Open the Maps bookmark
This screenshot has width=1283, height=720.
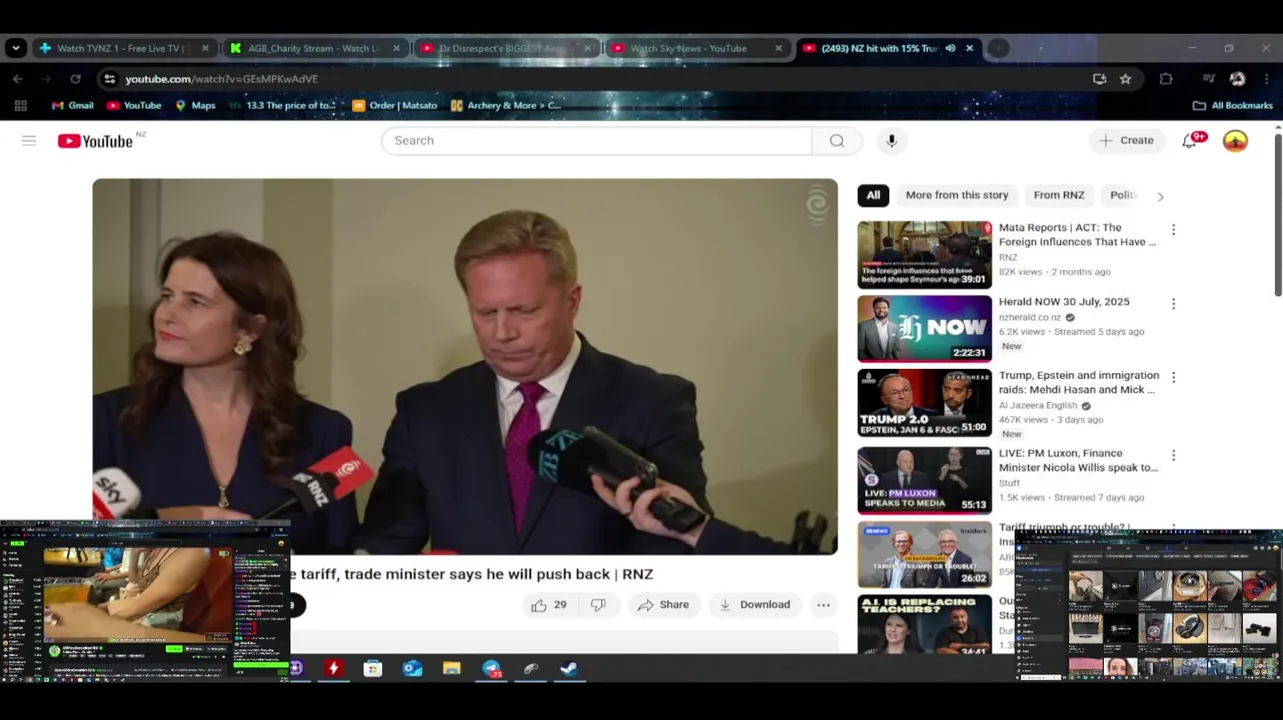pos(195,105)
